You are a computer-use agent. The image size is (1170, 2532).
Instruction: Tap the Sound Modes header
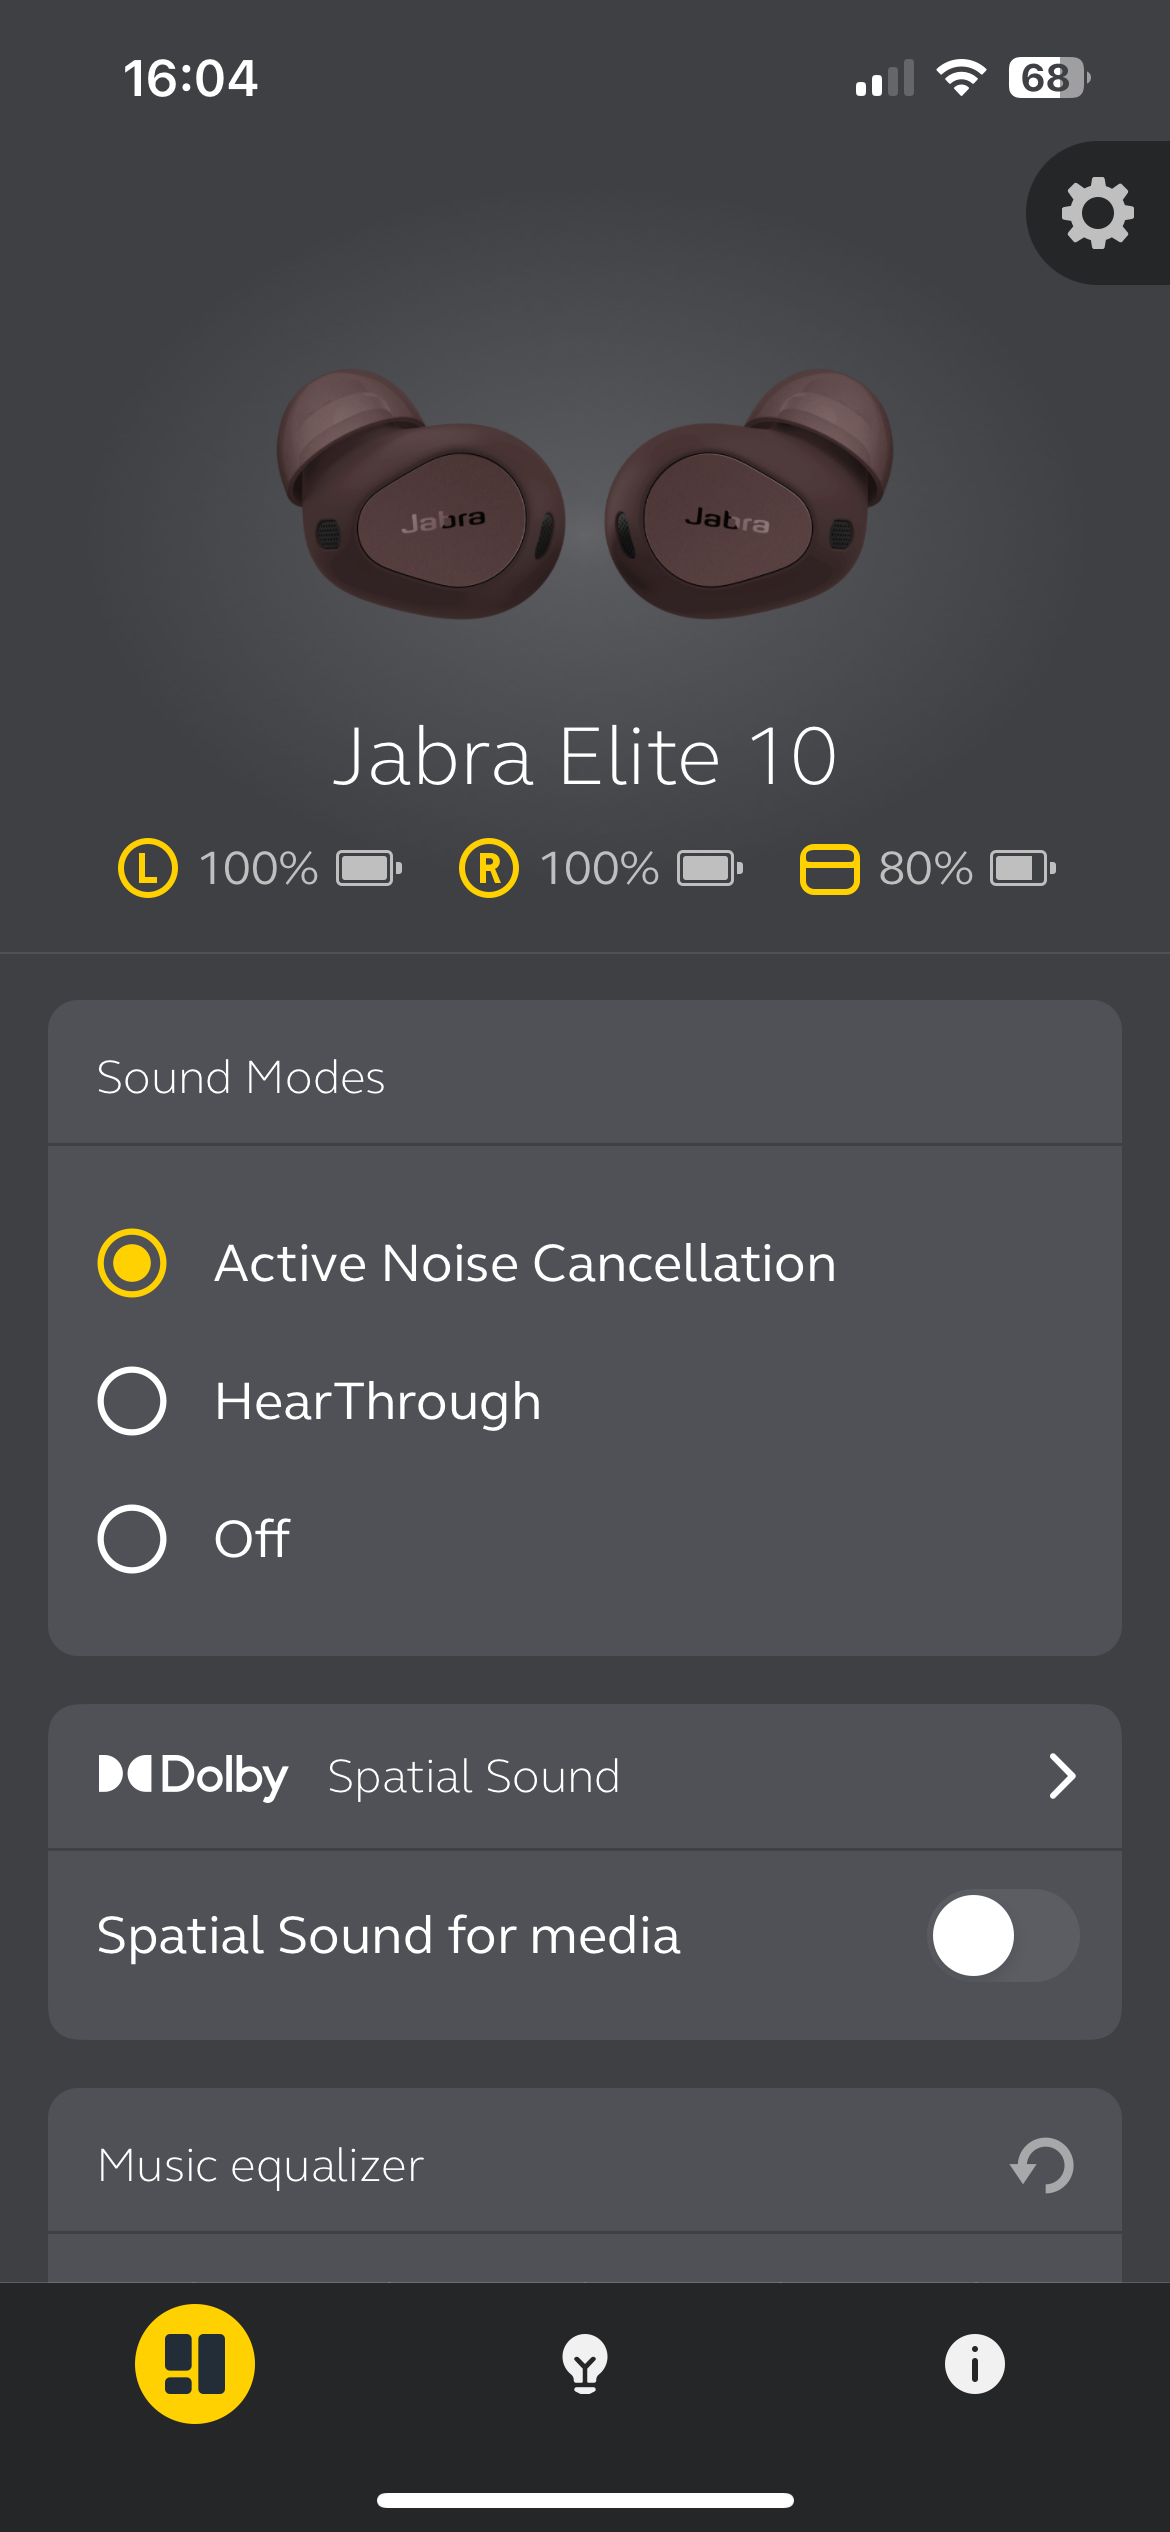(x=241, y=1078)
